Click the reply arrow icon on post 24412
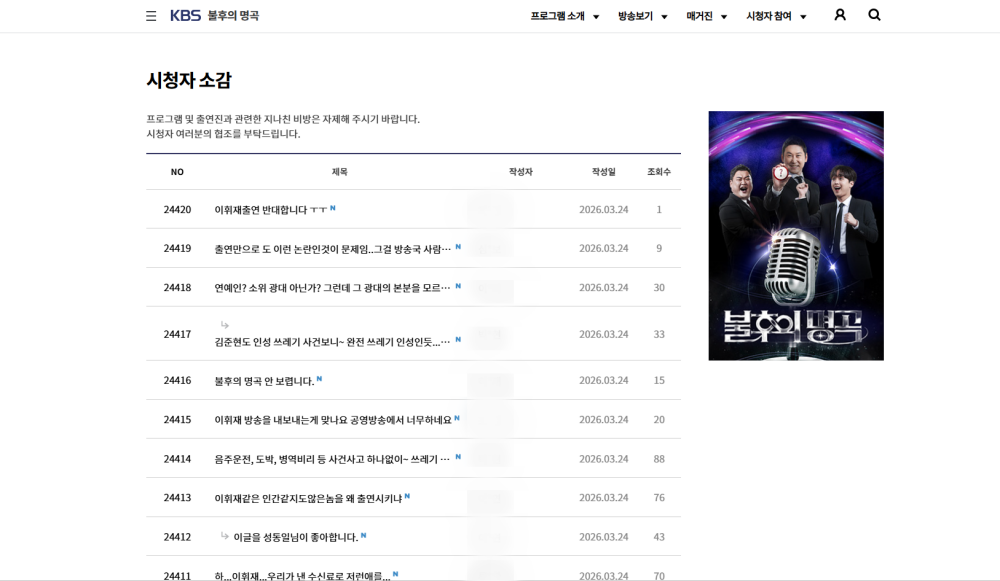The width and height of the screenshot is (1000, 581). 222,536
